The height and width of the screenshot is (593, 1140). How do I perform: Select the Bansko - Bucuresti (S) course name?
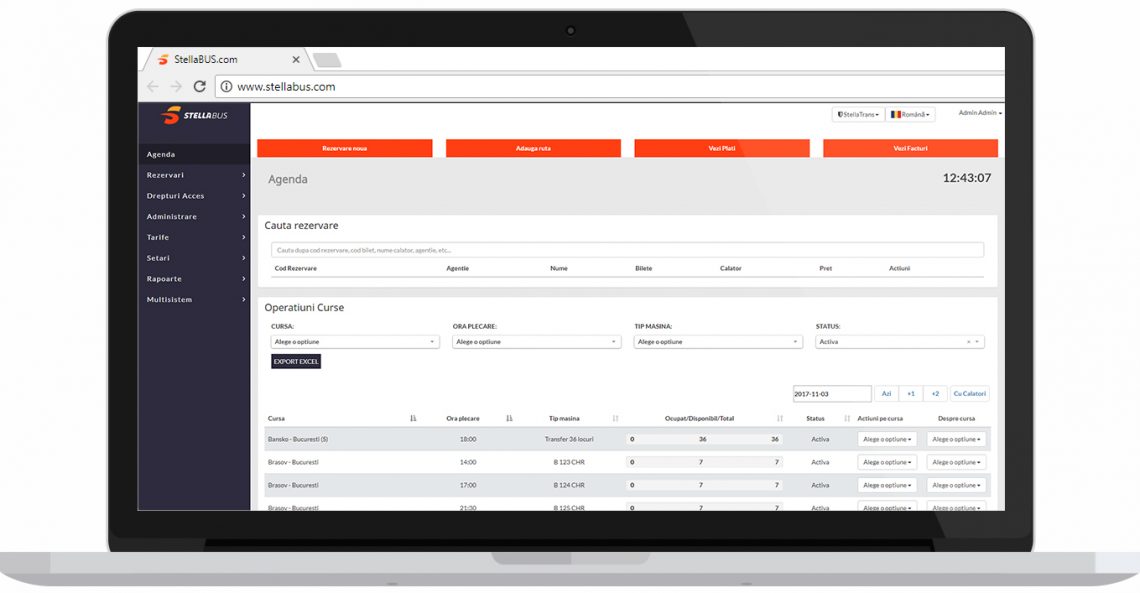[298, 439]
